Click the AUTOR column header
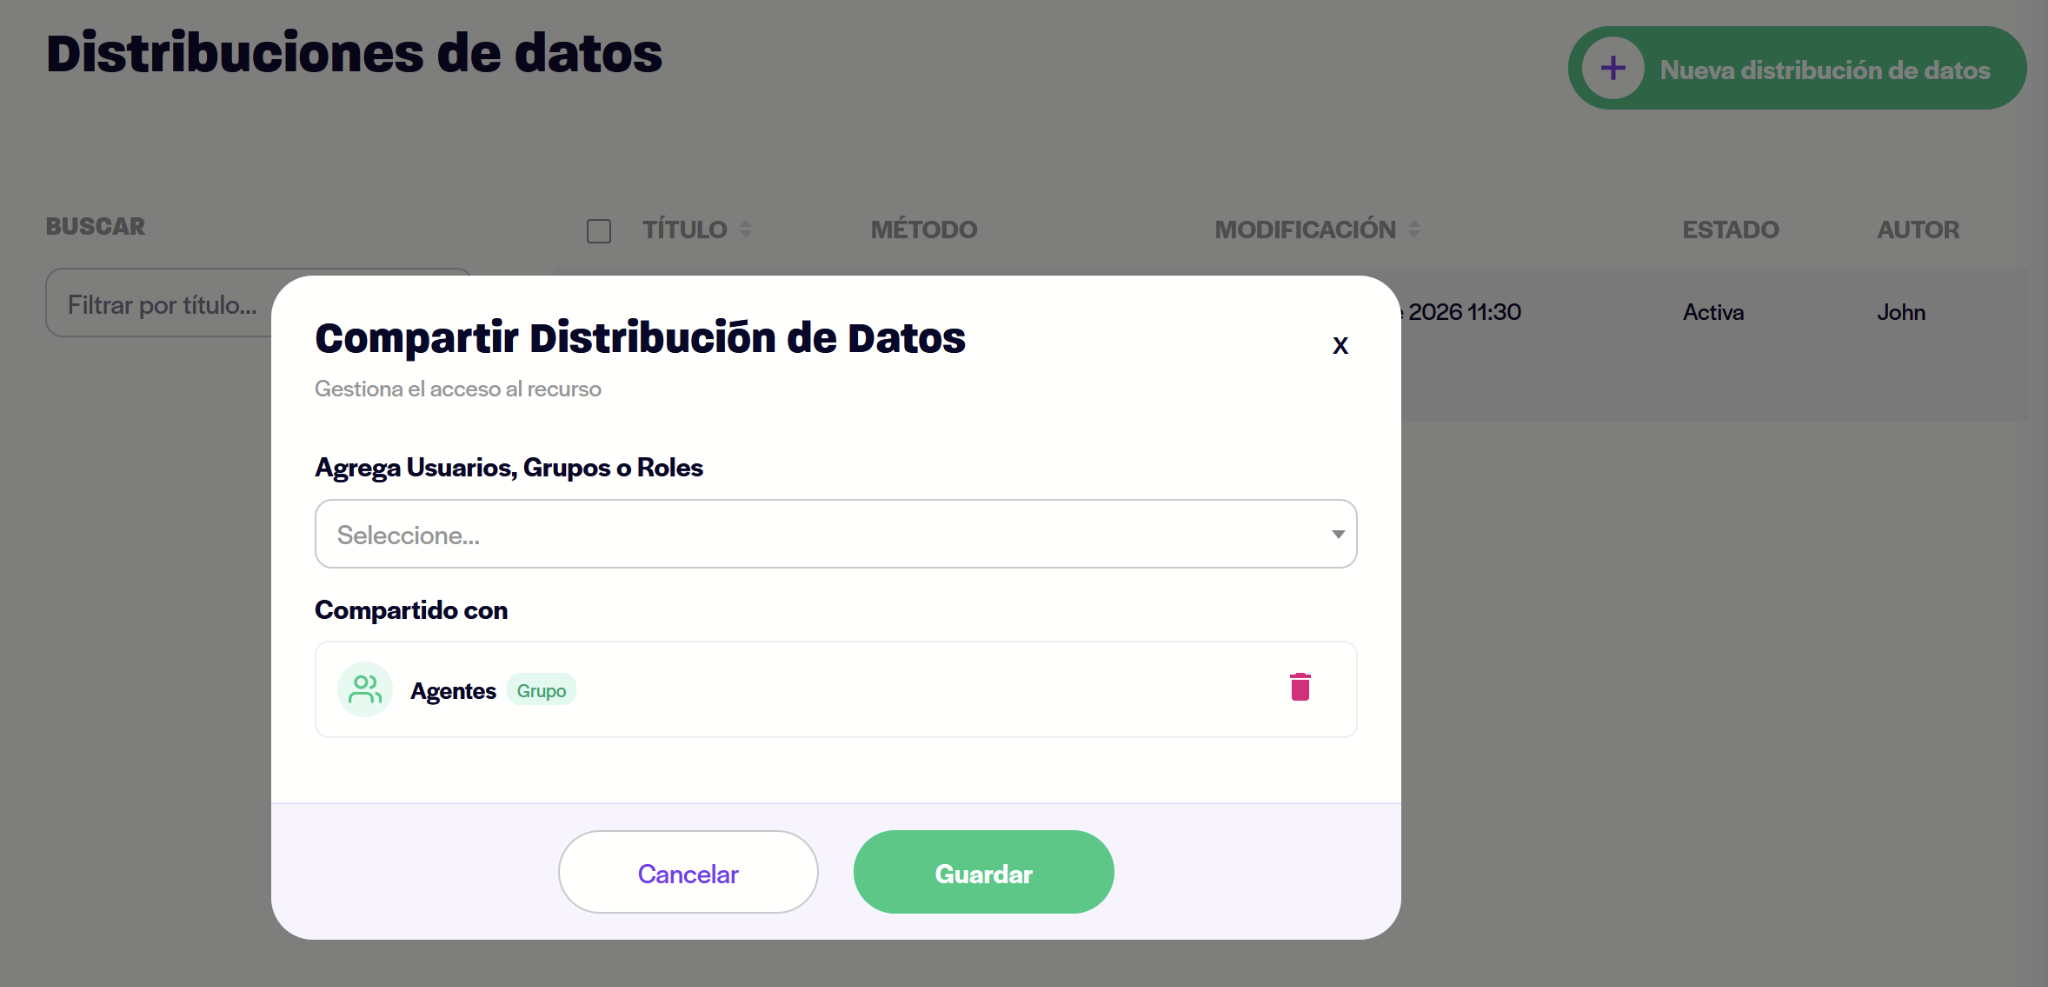This screenshot has height=987, width=2048. (x=1918, y=229)
